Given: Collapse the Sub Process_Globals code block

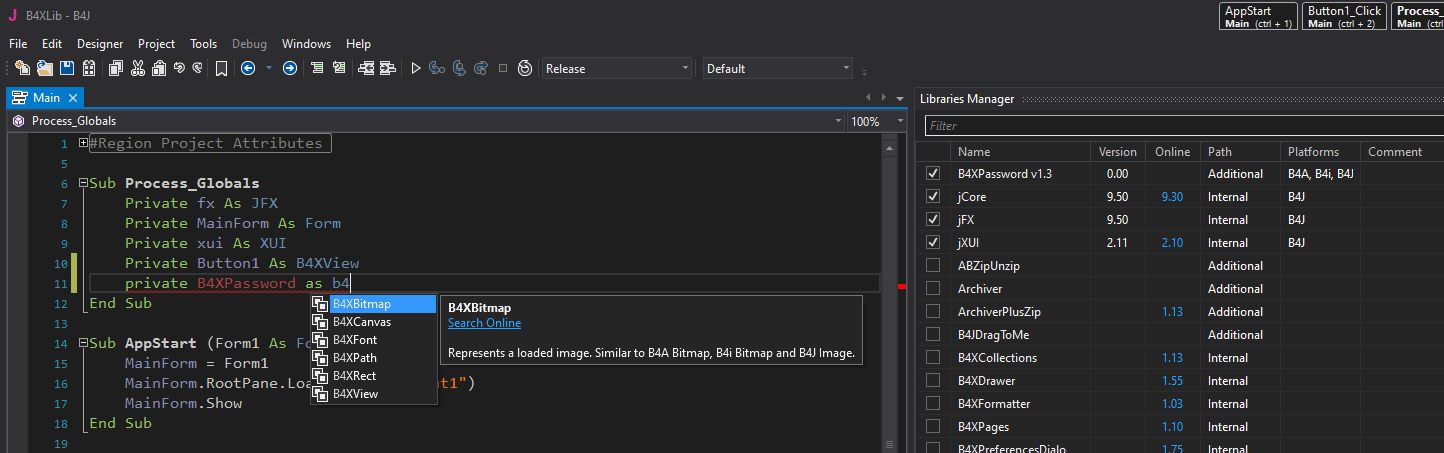Looking at the screenshot, I should click(x=83, y=183).
